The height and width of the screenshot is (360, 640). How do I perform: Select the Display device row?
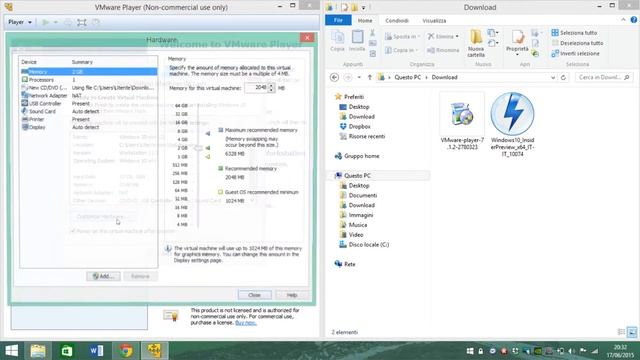(x=89, y=127)
